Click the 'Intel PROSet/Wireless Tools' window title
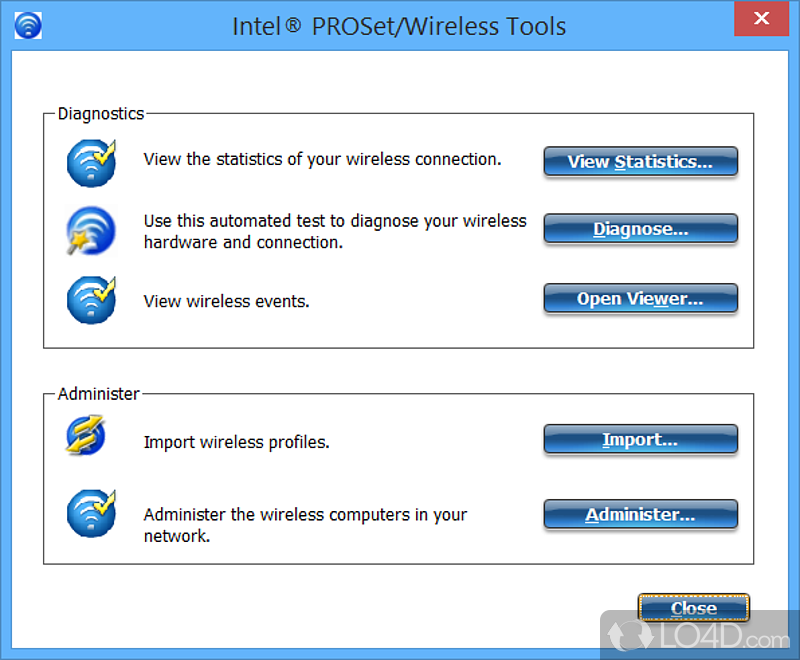The width and height of the screenshot is (800, 660). [399, 27]
